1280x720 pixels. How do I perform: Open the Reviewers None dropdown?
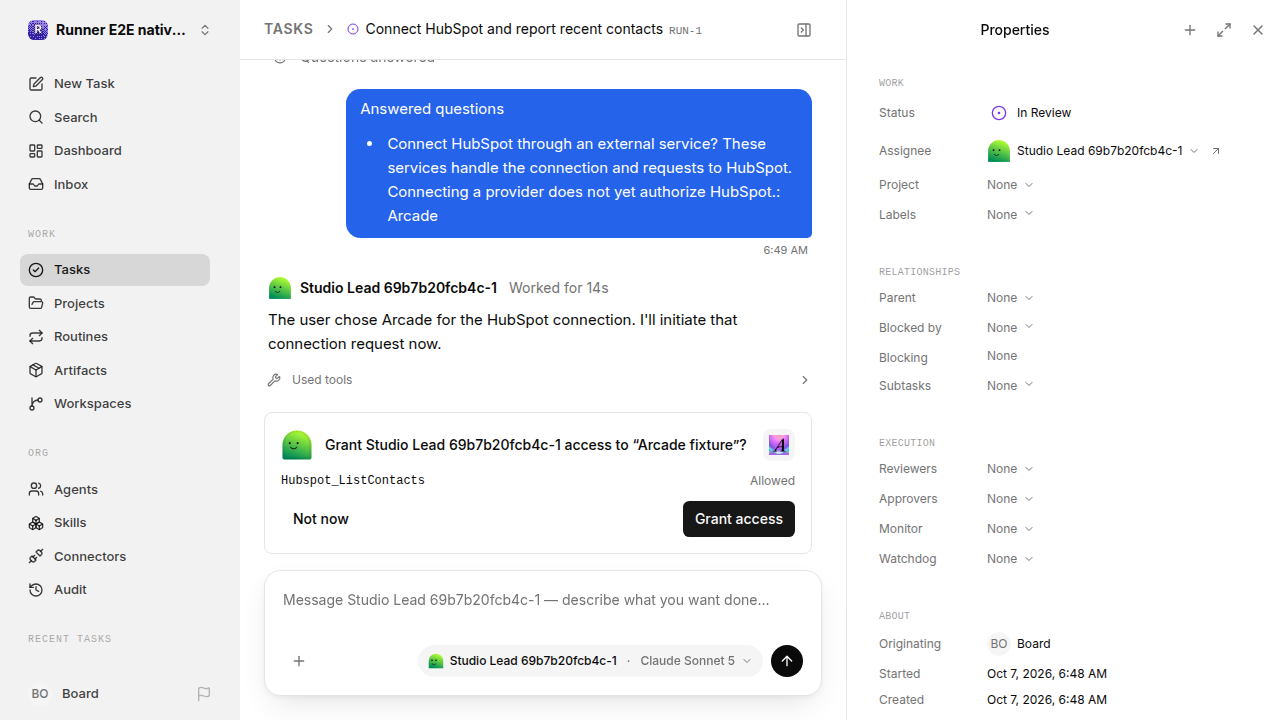pos(1010,469)
